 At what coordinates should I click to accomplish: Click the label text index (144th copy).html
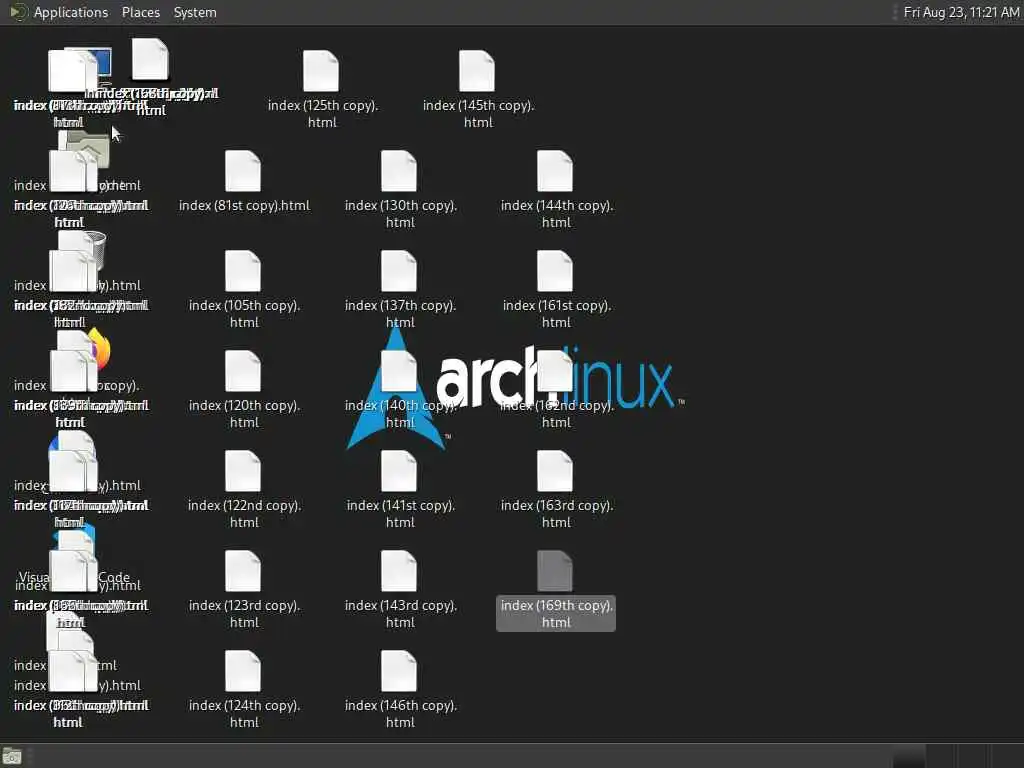[x=556, y=214]
